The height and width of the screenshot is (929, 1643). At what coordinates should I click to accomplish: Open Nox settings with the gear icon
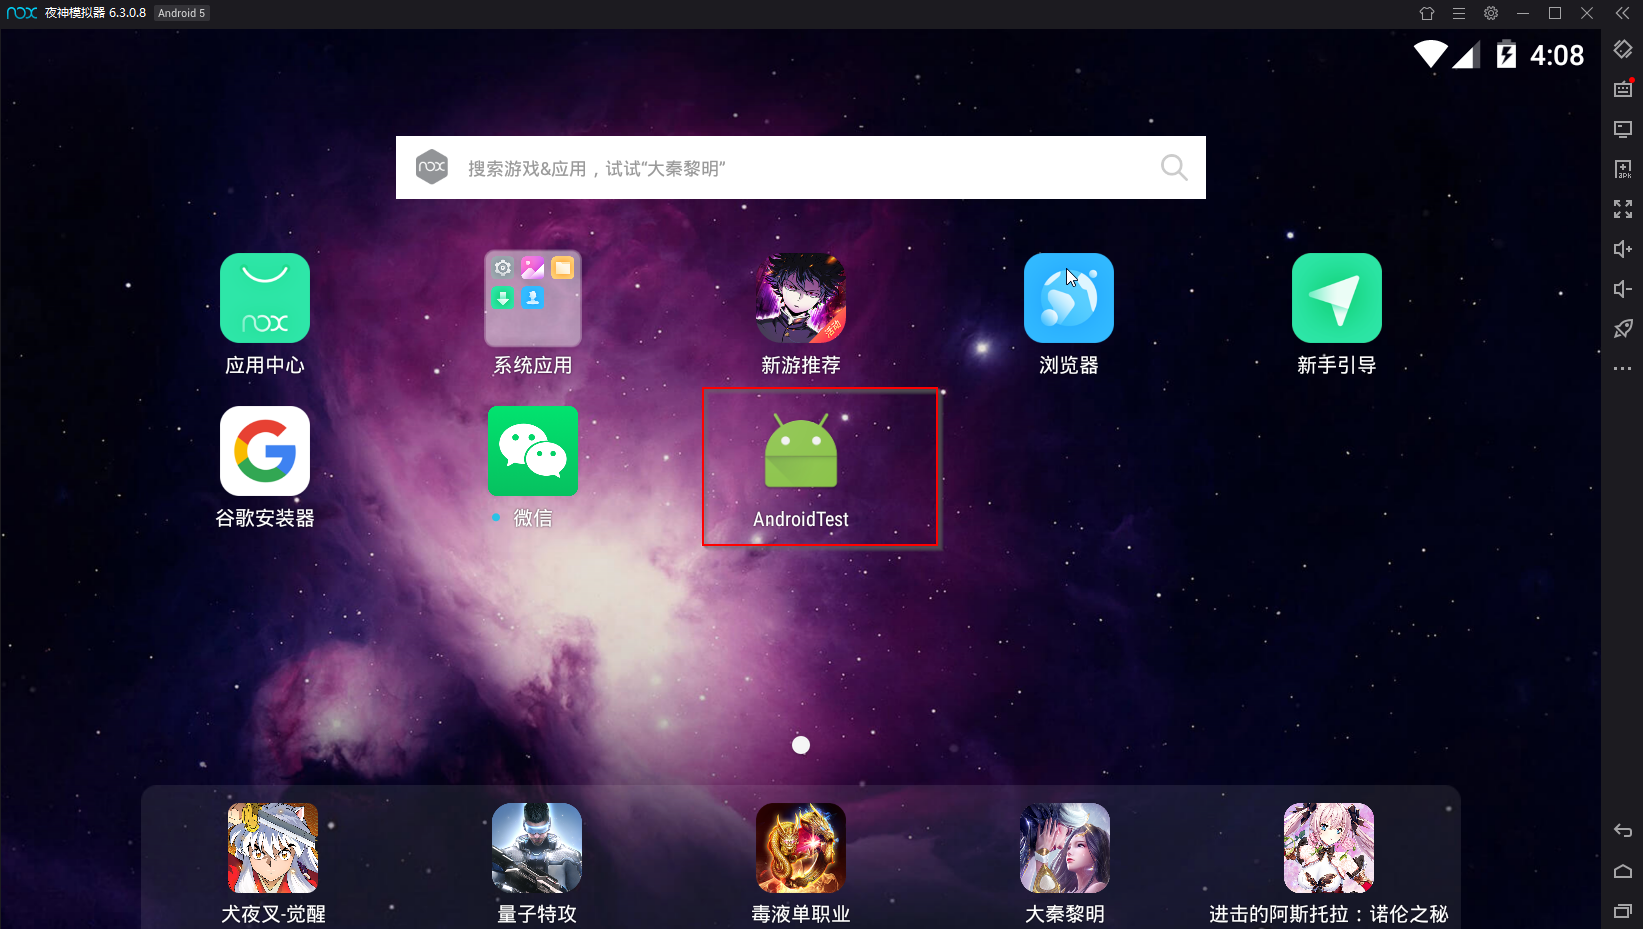(x=1490, y=13)
